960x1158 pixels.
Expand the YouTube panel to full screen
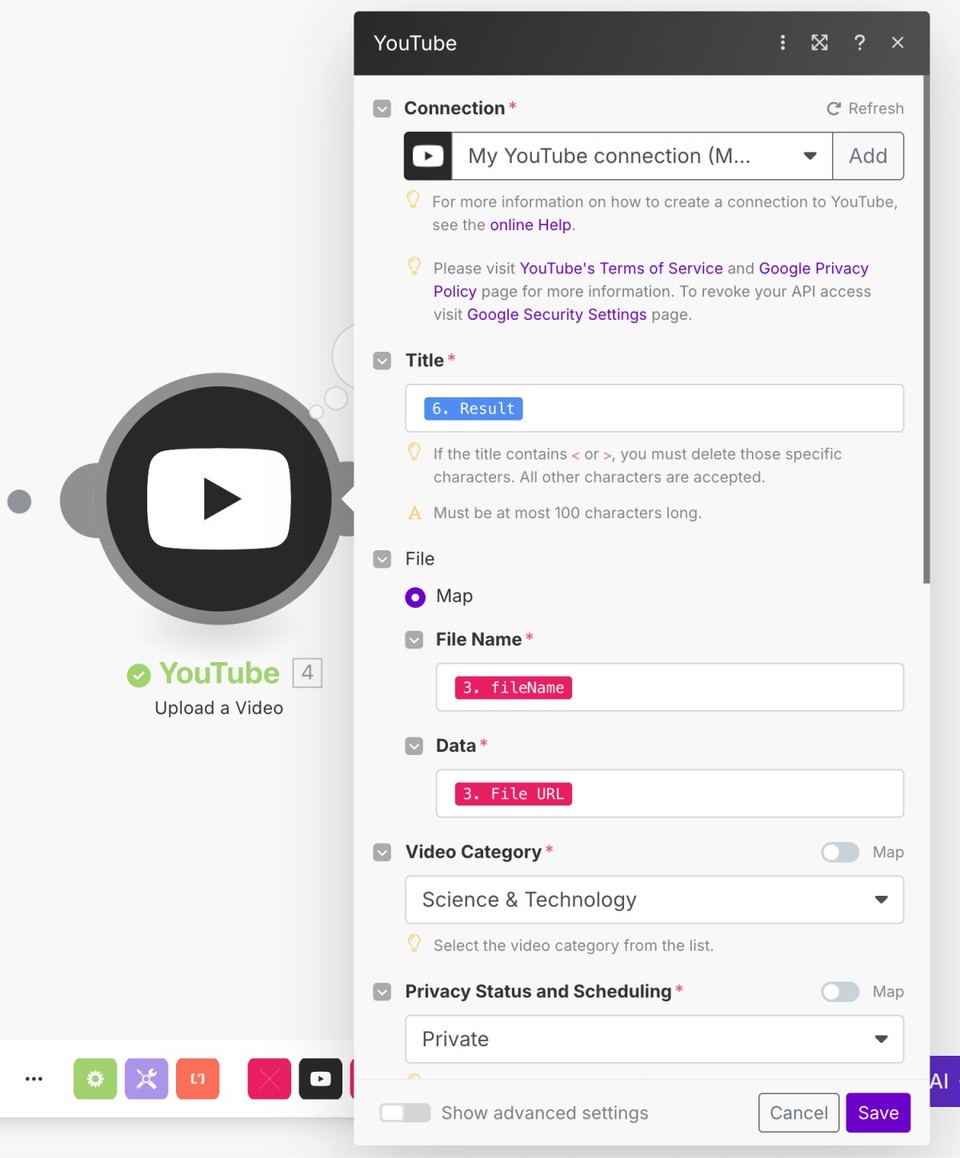click(820, 43)
